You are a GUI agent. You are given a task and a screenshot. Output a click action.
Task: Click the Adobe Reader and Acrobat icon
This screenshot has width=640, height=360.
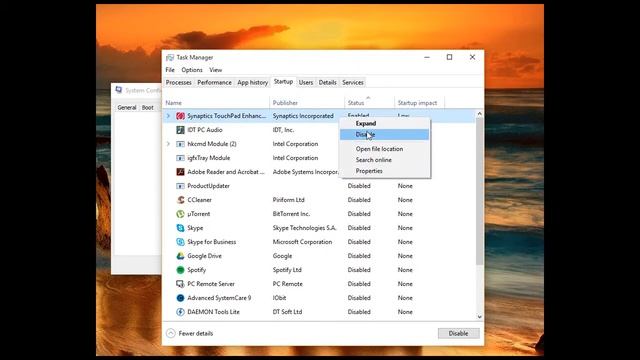180,172
